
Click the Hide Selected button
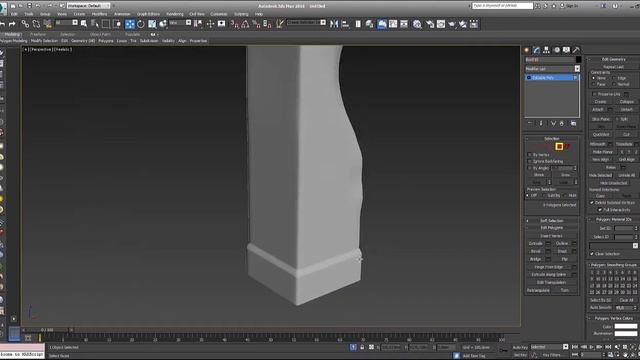[x=600, y=176]
